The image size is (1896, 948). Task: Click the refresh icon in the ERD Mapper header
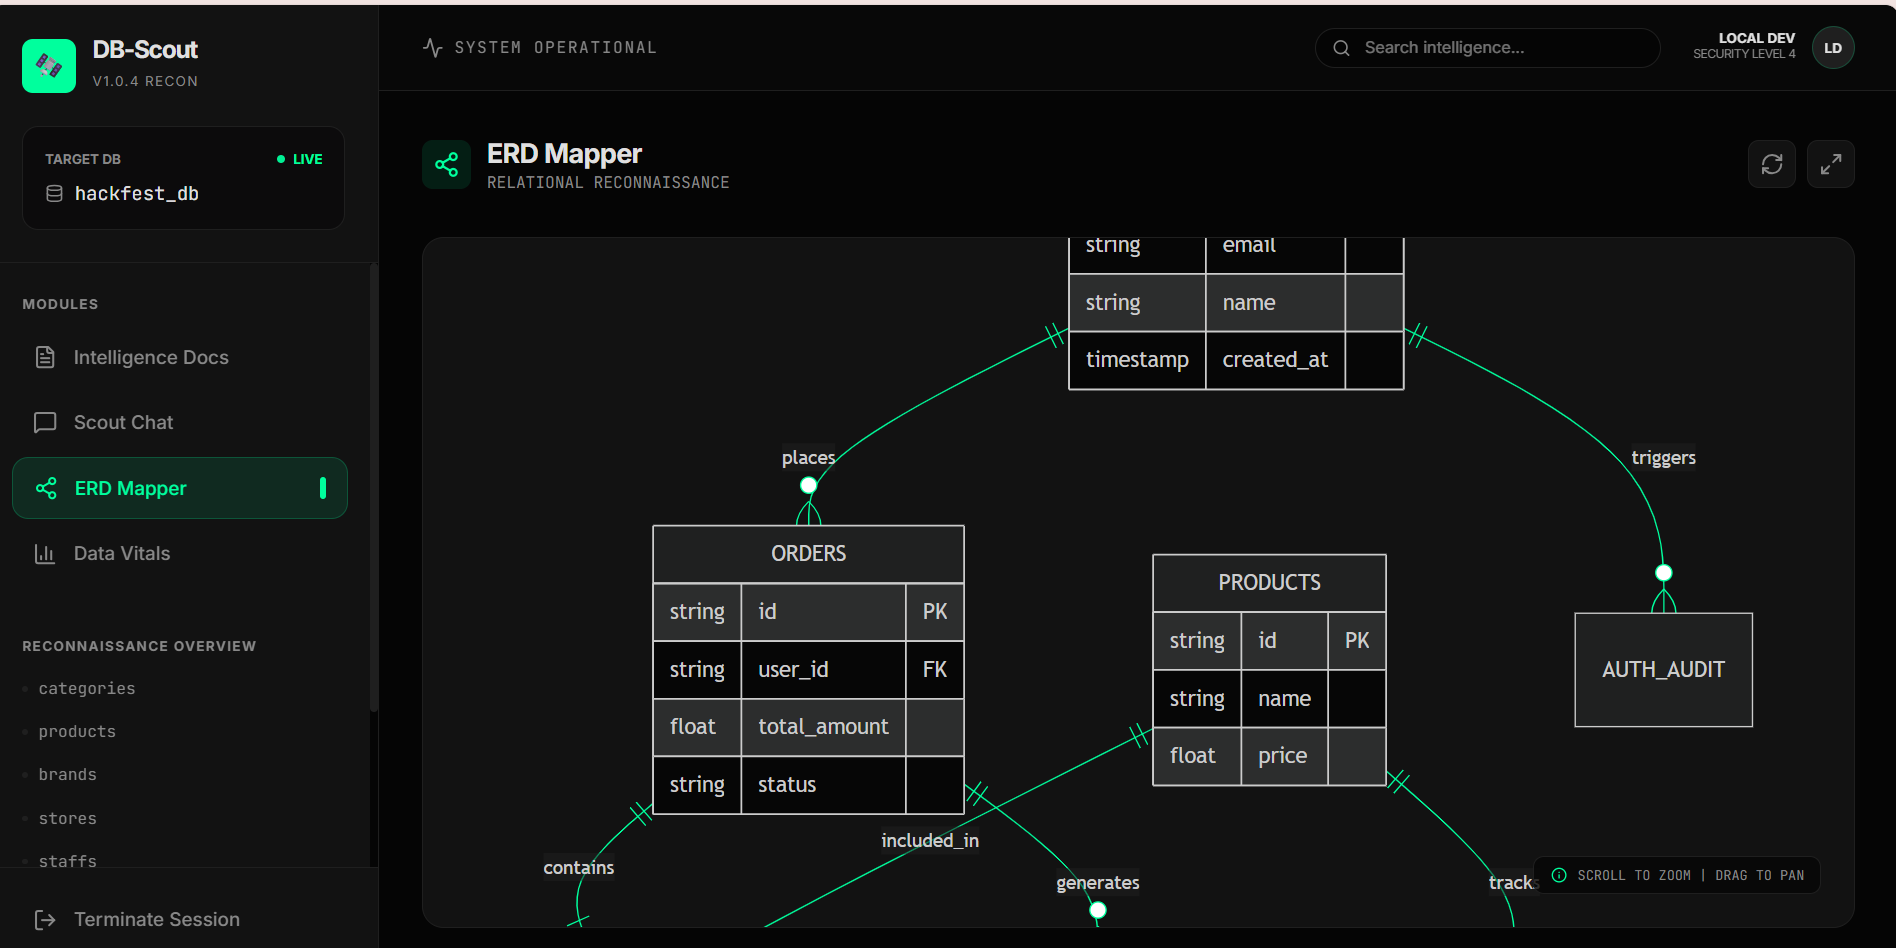coord(1771,164)
